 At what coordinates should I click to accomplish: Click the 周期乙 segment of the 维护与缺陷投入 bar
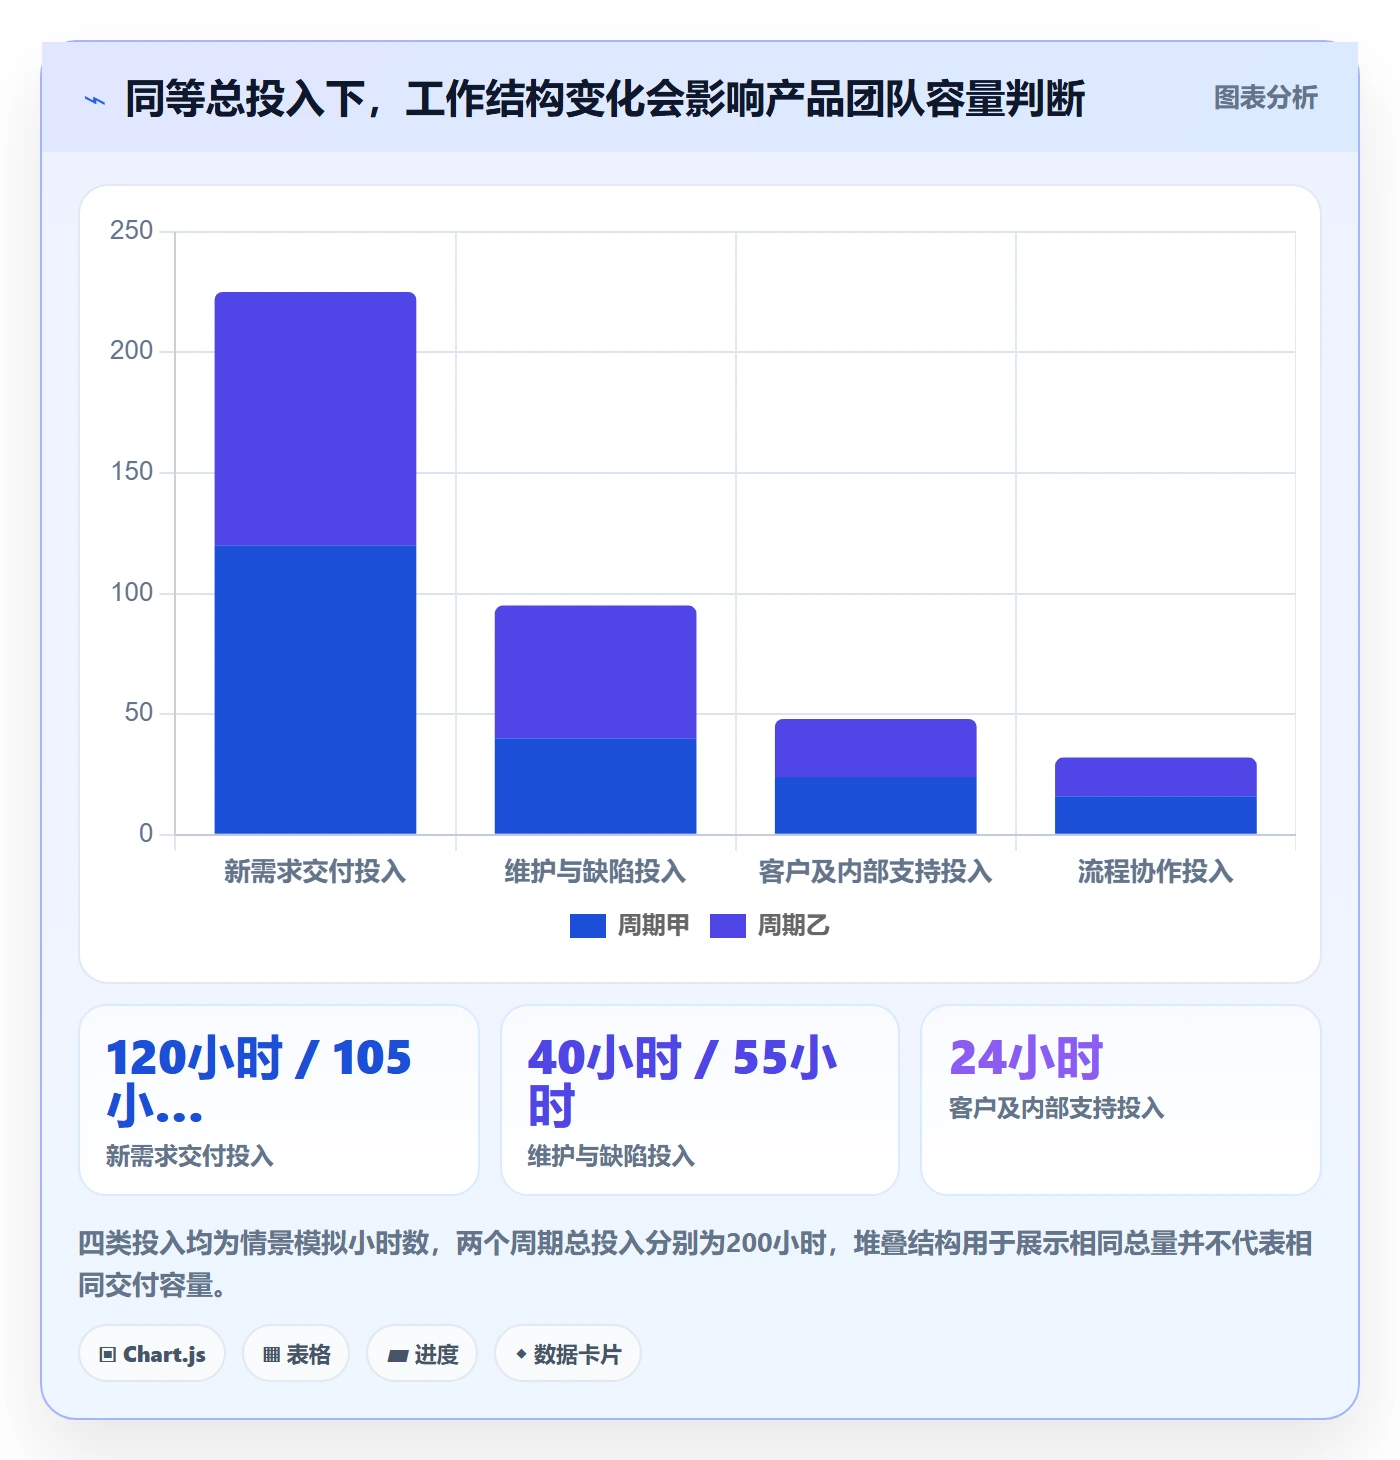[x=595, y=672]
